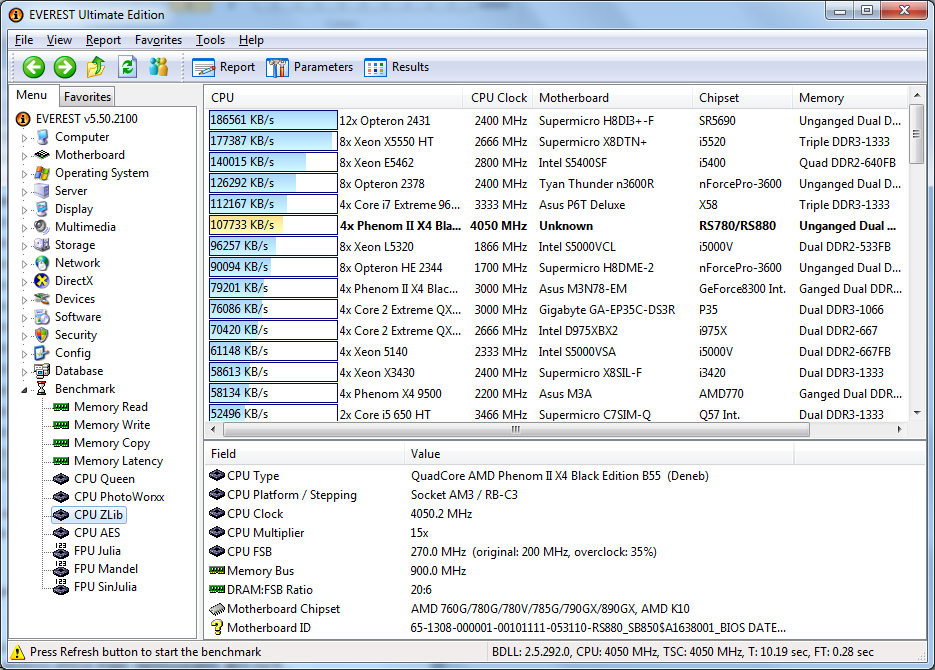Sort by the Memory column header
Image resolution: width=935 pixels, height=670 pixels.
point(849,98)
